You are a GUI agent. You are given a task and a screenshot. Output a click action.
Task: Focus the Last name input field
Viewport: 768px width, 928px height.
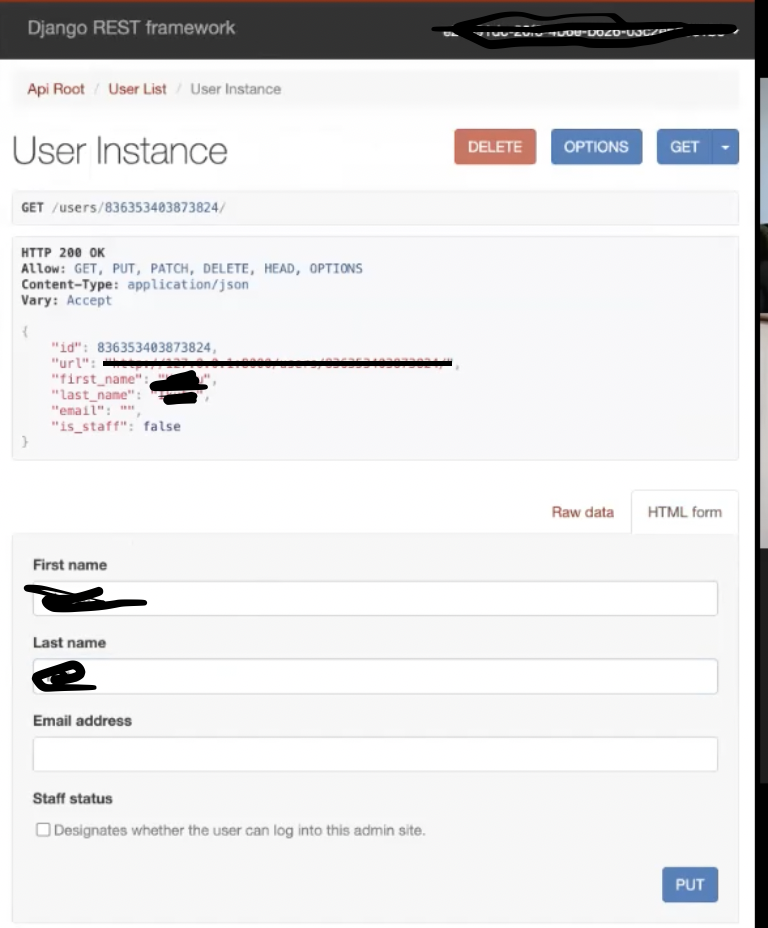(x=375, y=676)
